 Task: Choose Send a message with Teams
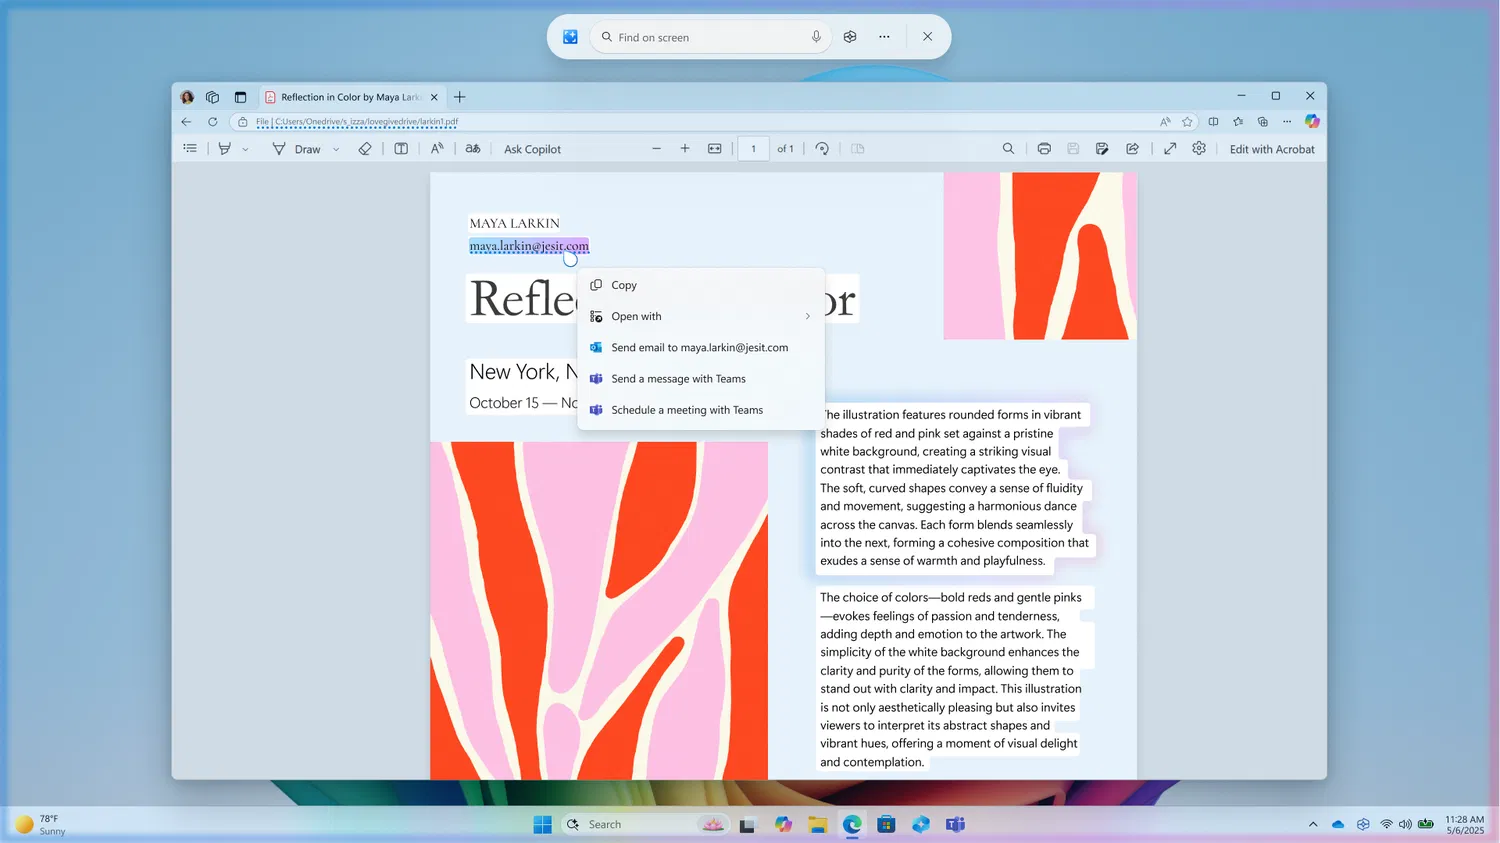coord(678,378)
